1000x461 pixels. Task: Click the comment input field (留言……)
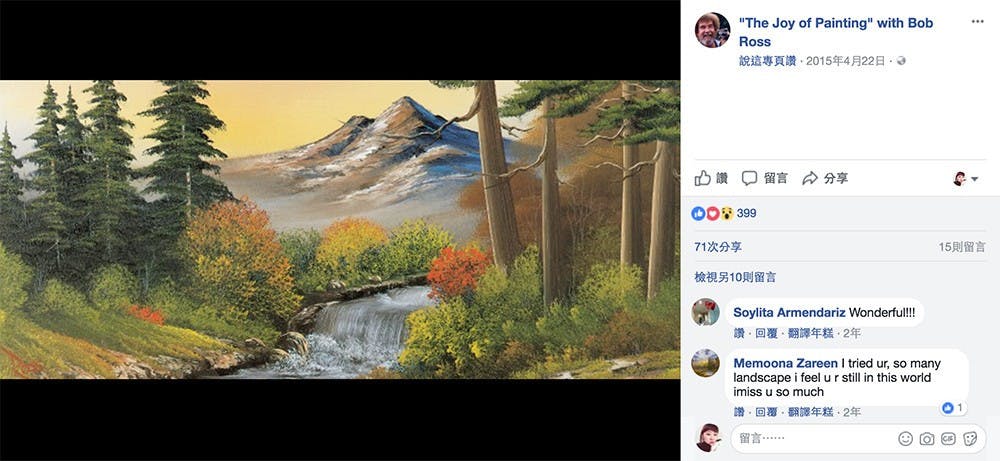(810, 438)
